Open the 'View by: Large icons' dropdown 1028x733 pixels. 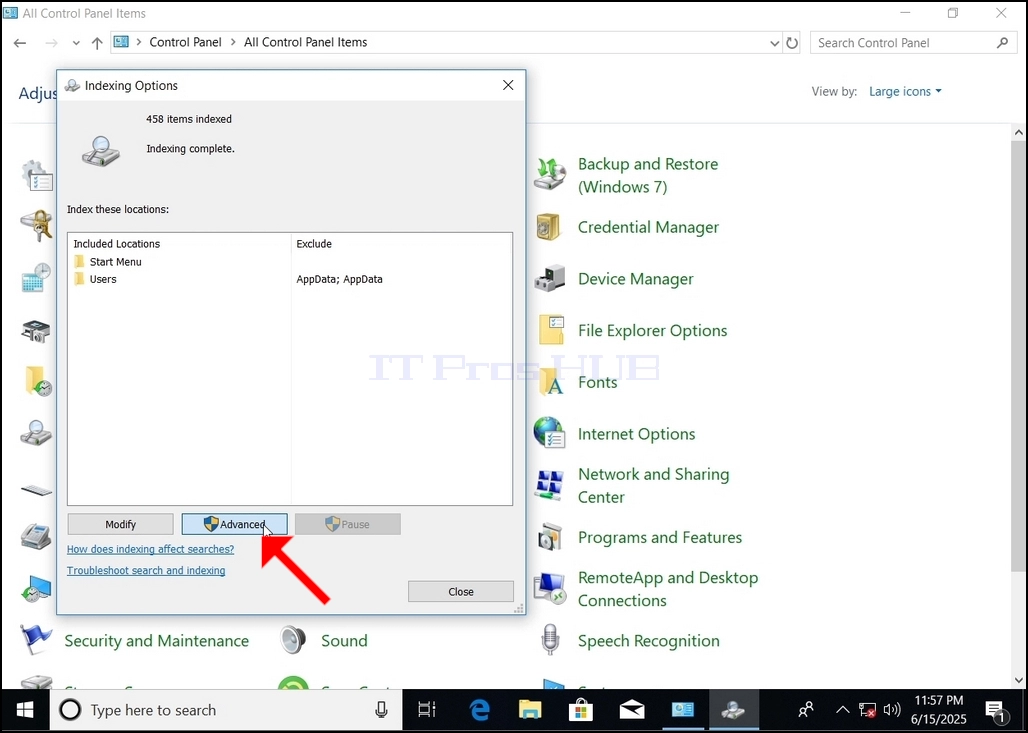tap(905, 91)
